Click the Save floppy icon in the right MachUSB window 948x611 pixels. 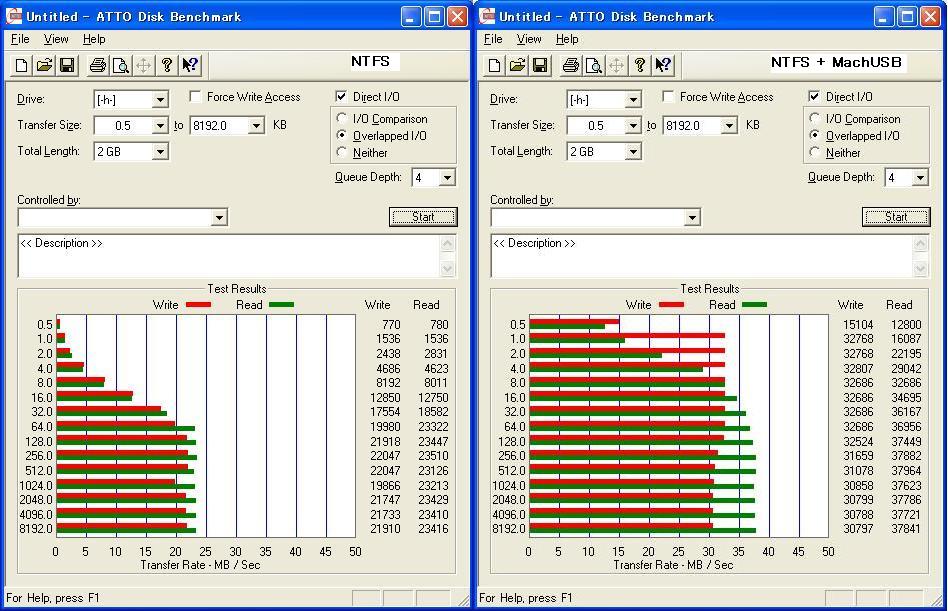tap(539, 66)
